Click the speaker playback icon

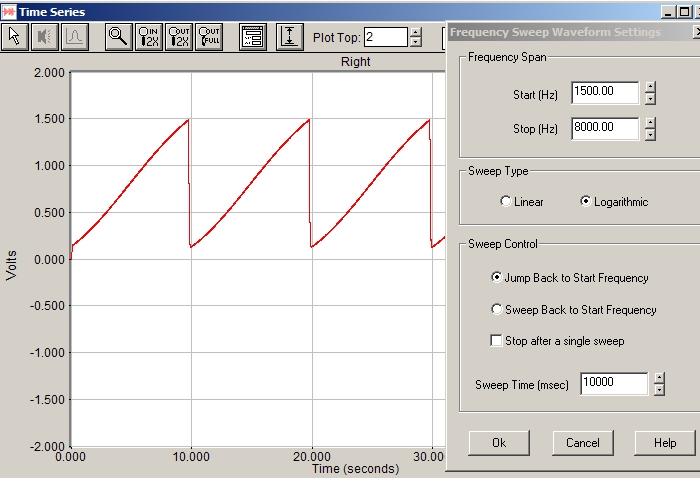[45, 37]
